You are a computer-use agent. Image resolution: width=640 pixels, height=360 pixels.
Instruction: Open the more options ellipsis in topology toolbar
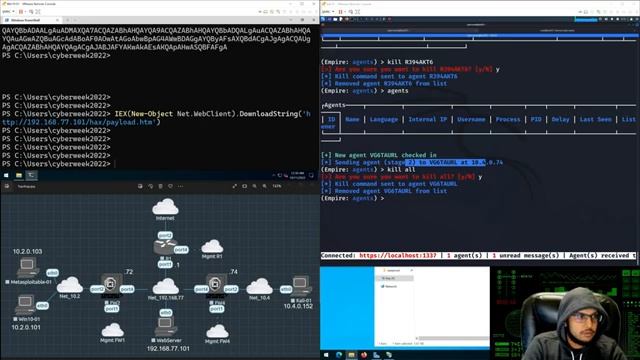pyautogui.click(x=180, y=186)
